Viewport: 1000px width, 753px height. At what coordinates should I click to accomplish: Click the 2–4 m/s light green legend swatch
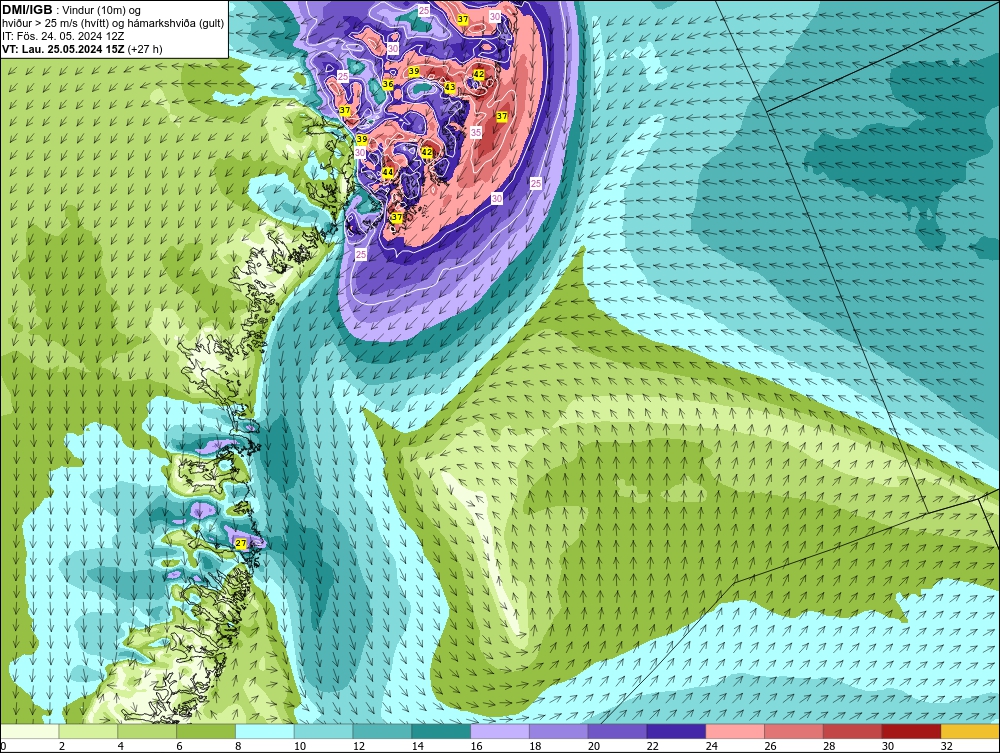pos(88,731)
